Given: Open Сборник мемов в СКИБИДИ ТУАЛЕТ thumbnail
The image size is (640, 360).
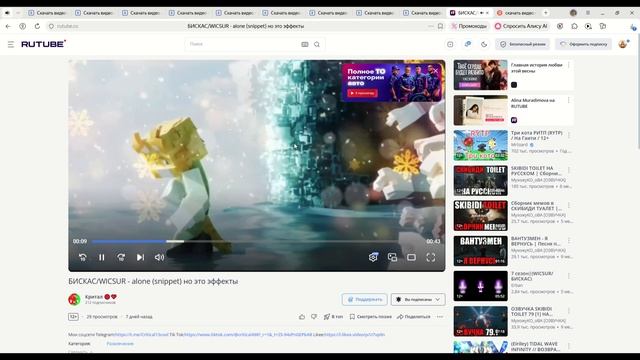Looking at the screenshot, I should coord(480,216).
